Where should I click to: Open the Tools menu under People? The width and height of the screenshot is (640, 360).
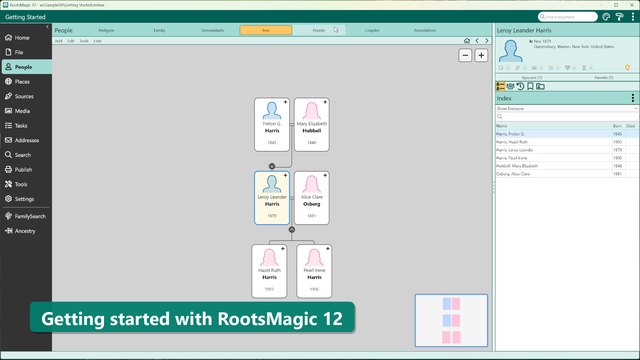coord(84,41)
